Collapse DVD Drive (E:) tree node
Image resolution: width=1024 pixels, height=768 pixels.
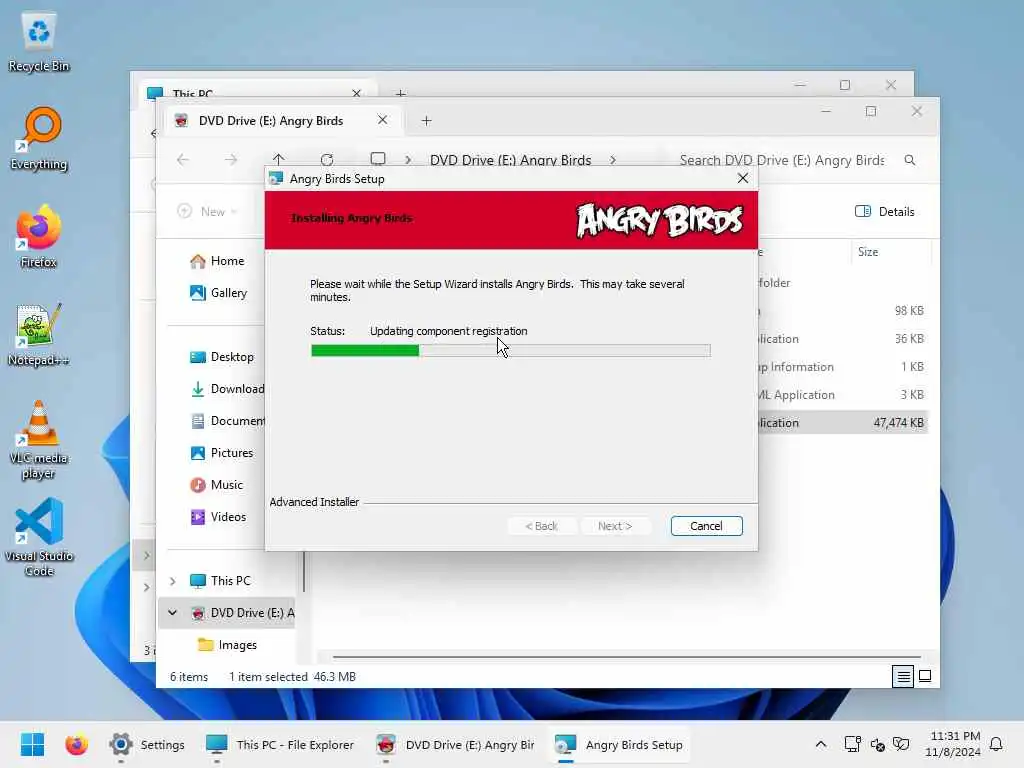pos(172,613)
